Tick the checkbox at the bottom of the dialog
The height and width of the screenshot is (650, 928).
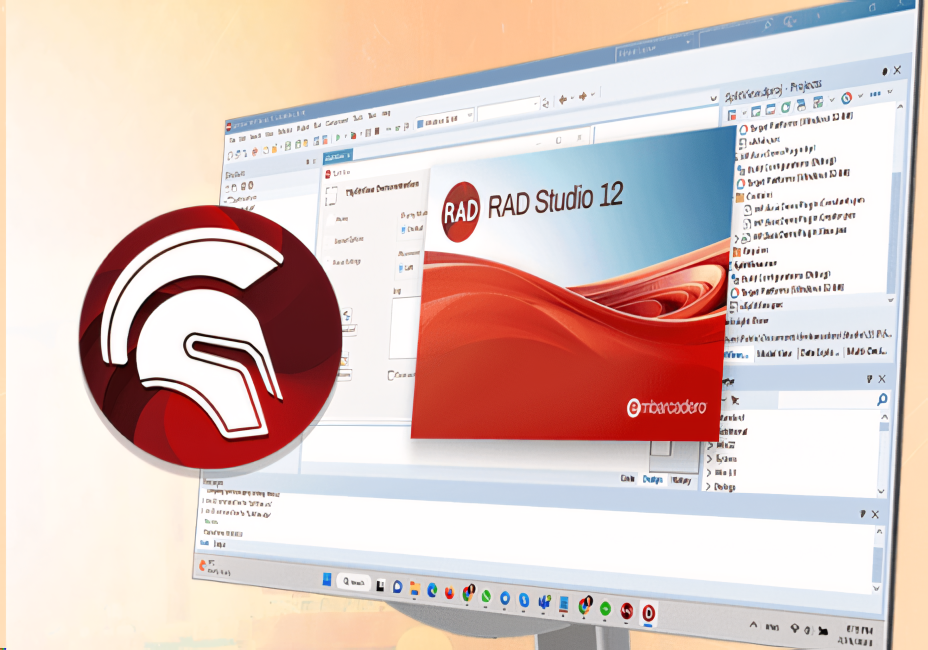(x=391, y=375)
